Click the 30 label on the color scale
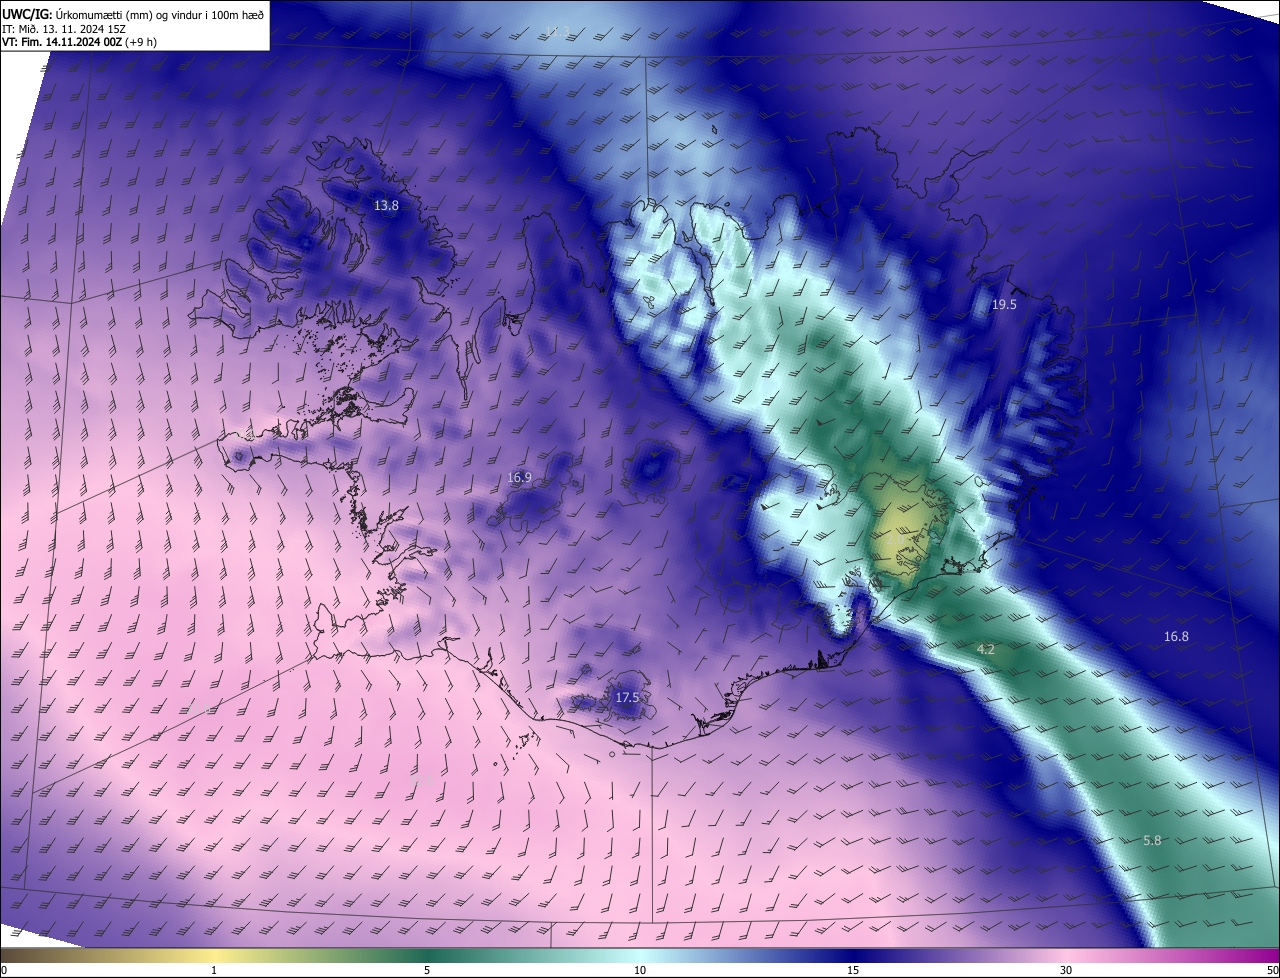Viewport: 1280px width, 978px height. 1066,970
